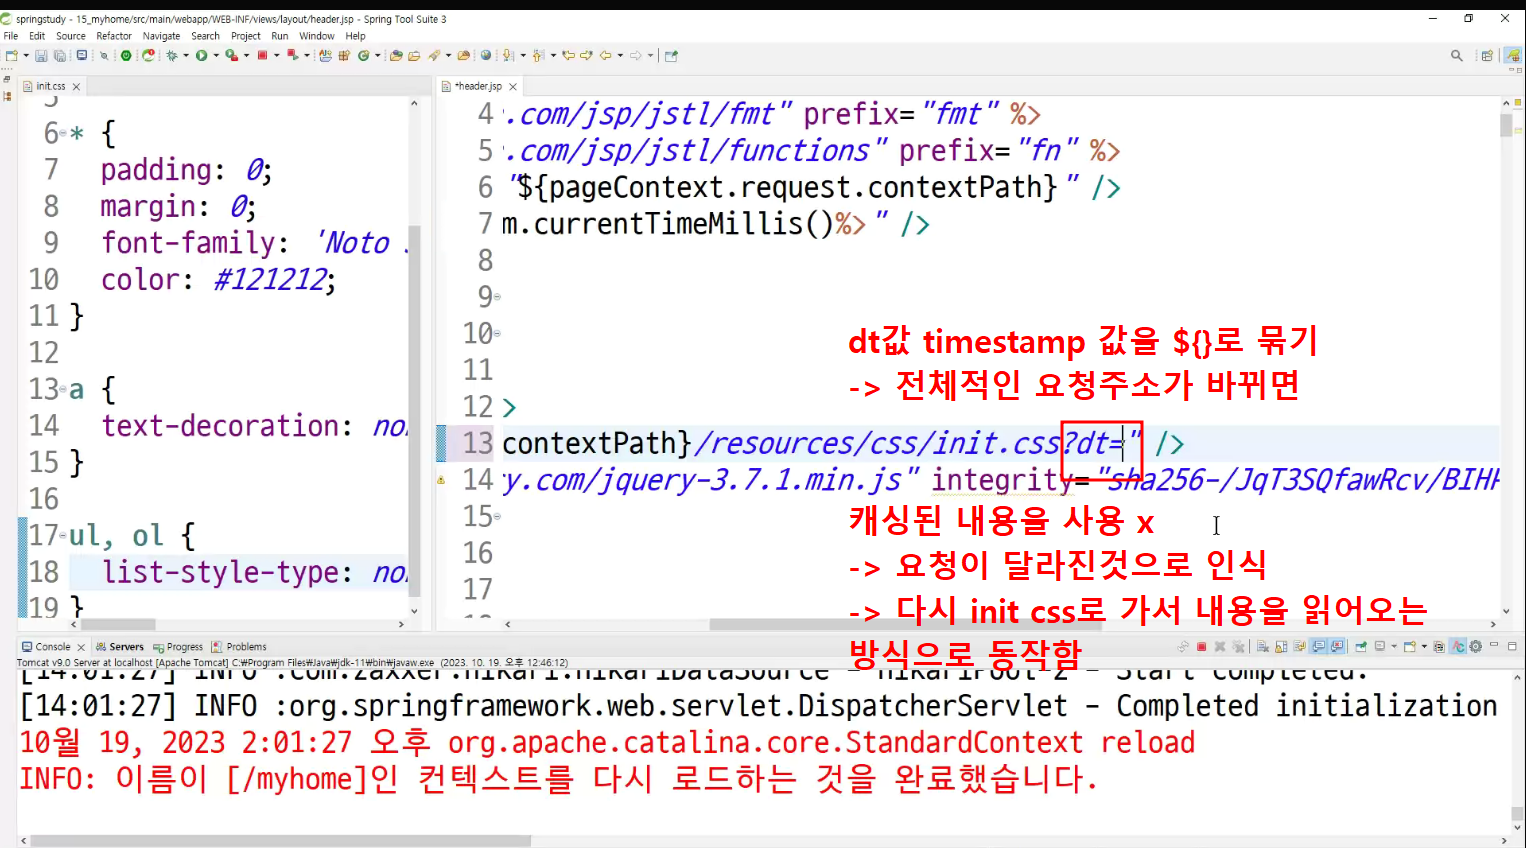
Task: Open the Navigate menu
Action: [x=161, y=36]
